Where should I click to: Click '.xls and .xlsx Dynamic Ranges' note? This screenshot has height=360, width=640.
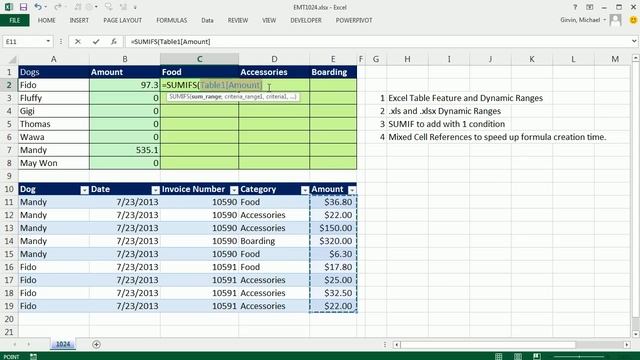[444, 111]
